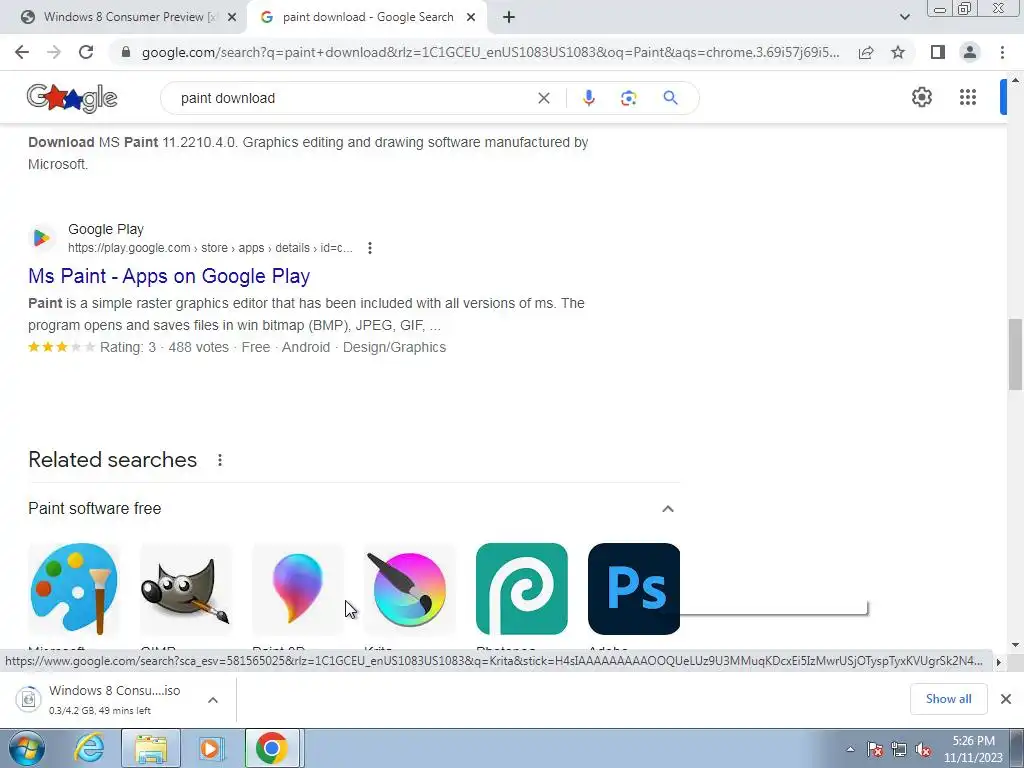Open the Chrome profile avatar

point(970,52)
